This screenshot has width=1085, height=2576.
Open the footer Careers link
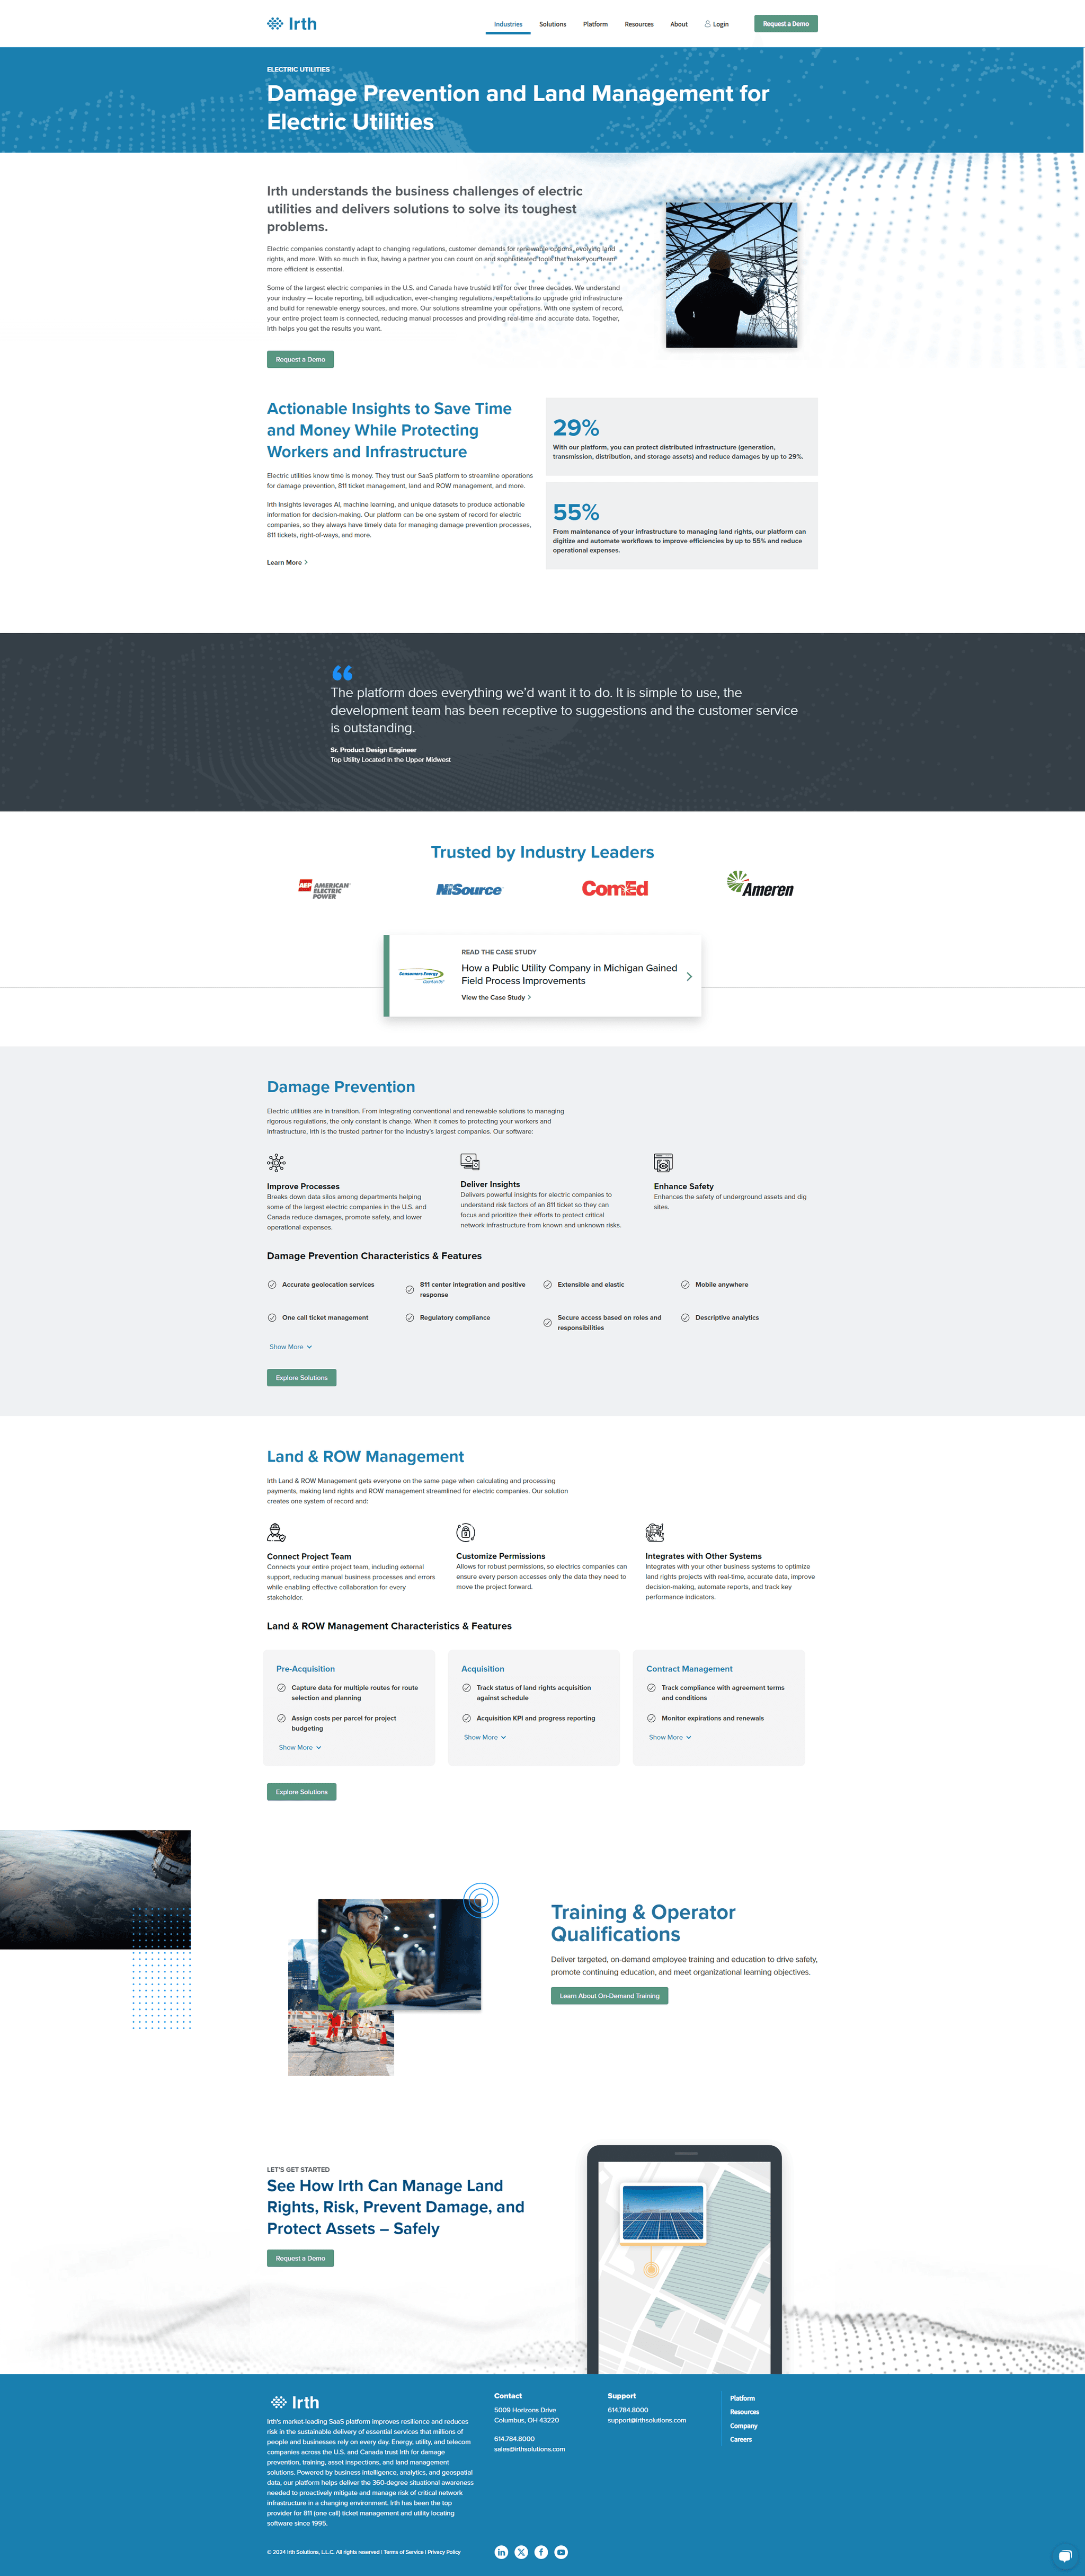[741, 2440]
